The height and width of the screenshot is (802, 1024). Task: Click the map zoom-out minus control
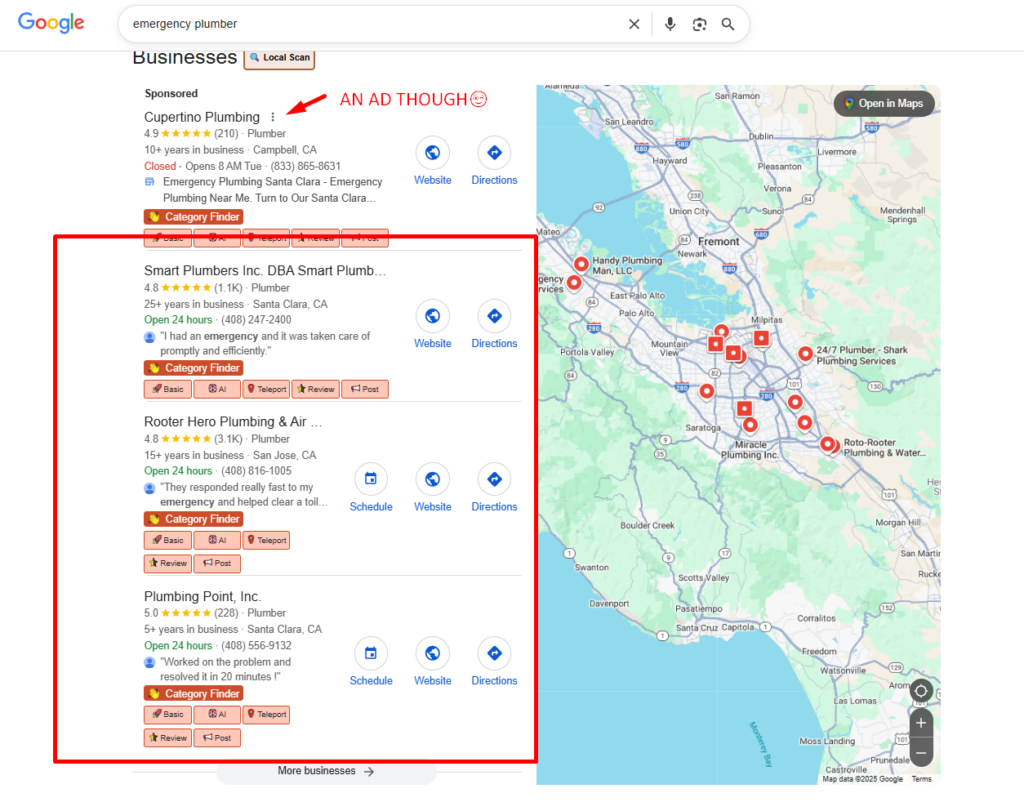point(920,750)
